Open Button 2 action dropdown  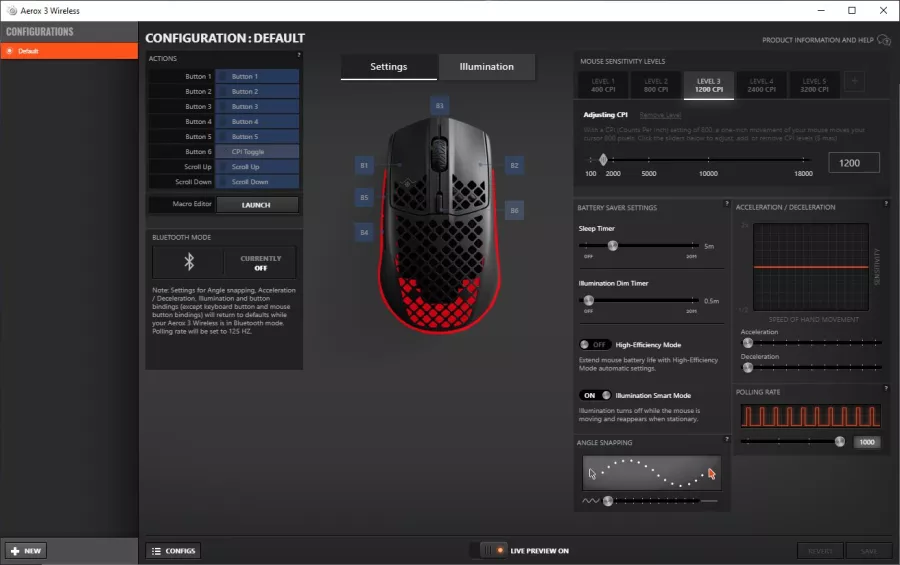257,91
